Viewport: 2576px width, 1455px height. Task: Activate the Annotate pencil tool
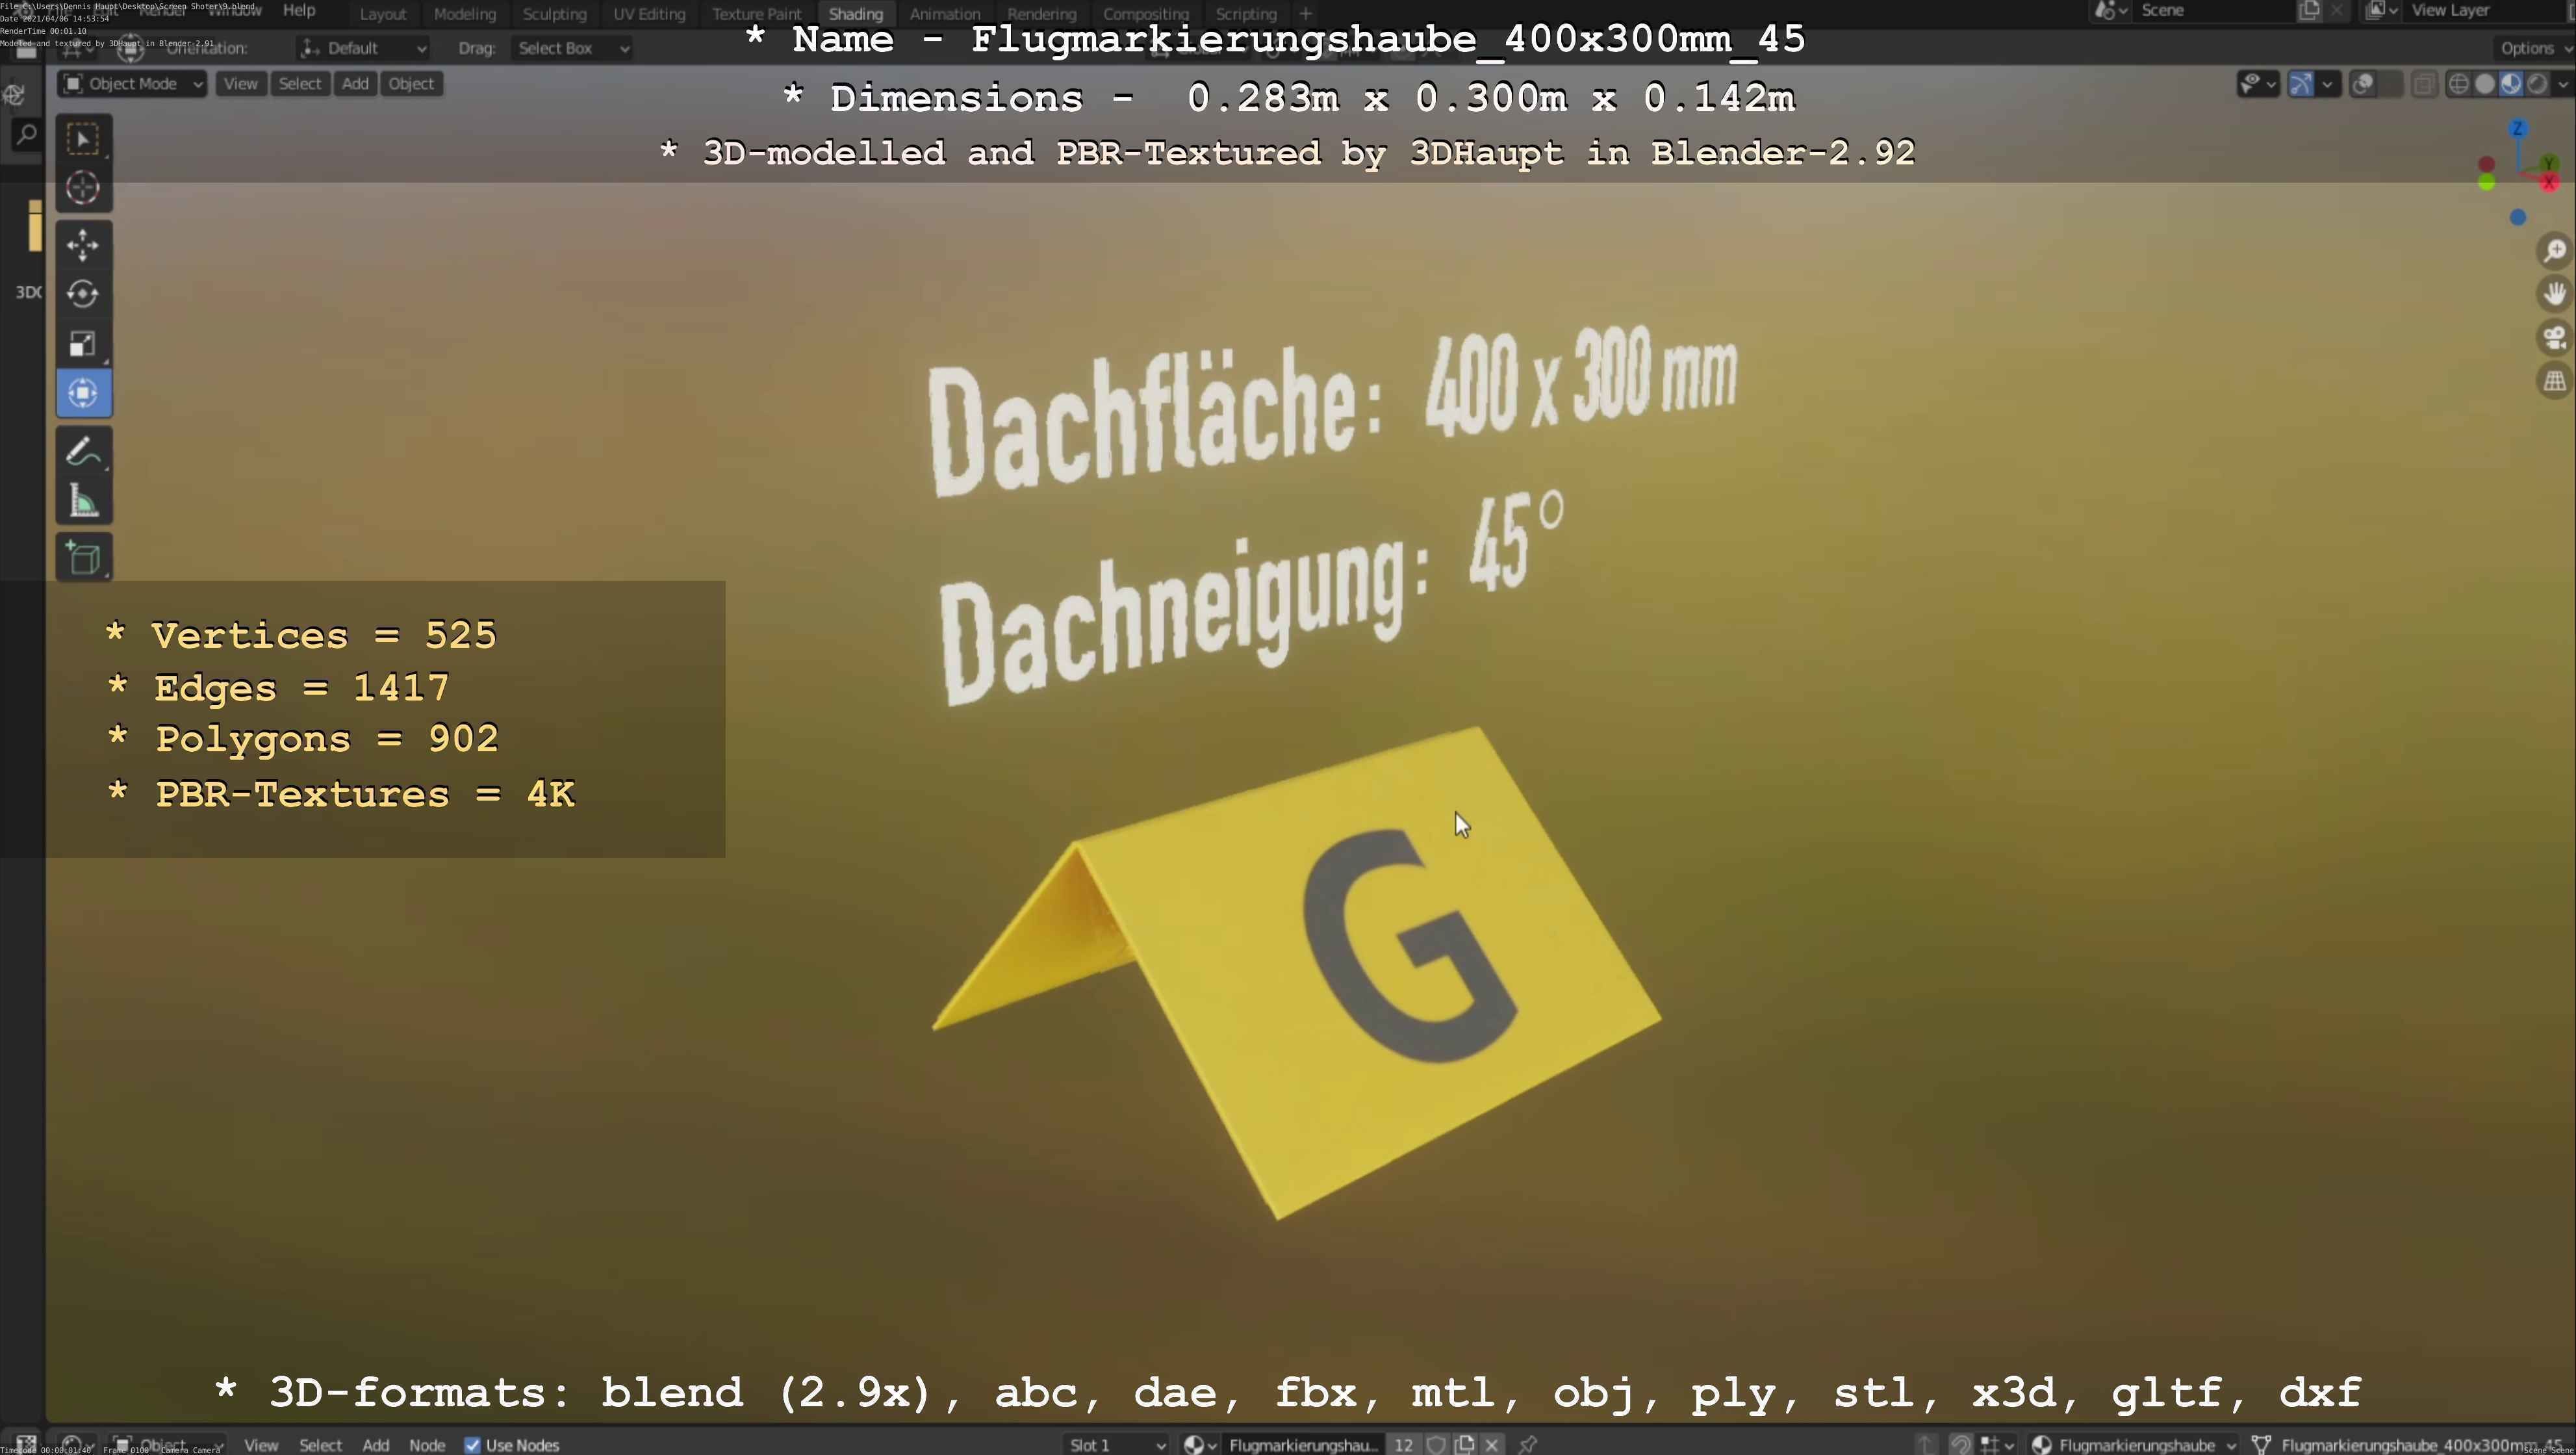click(x=83, y=452)
